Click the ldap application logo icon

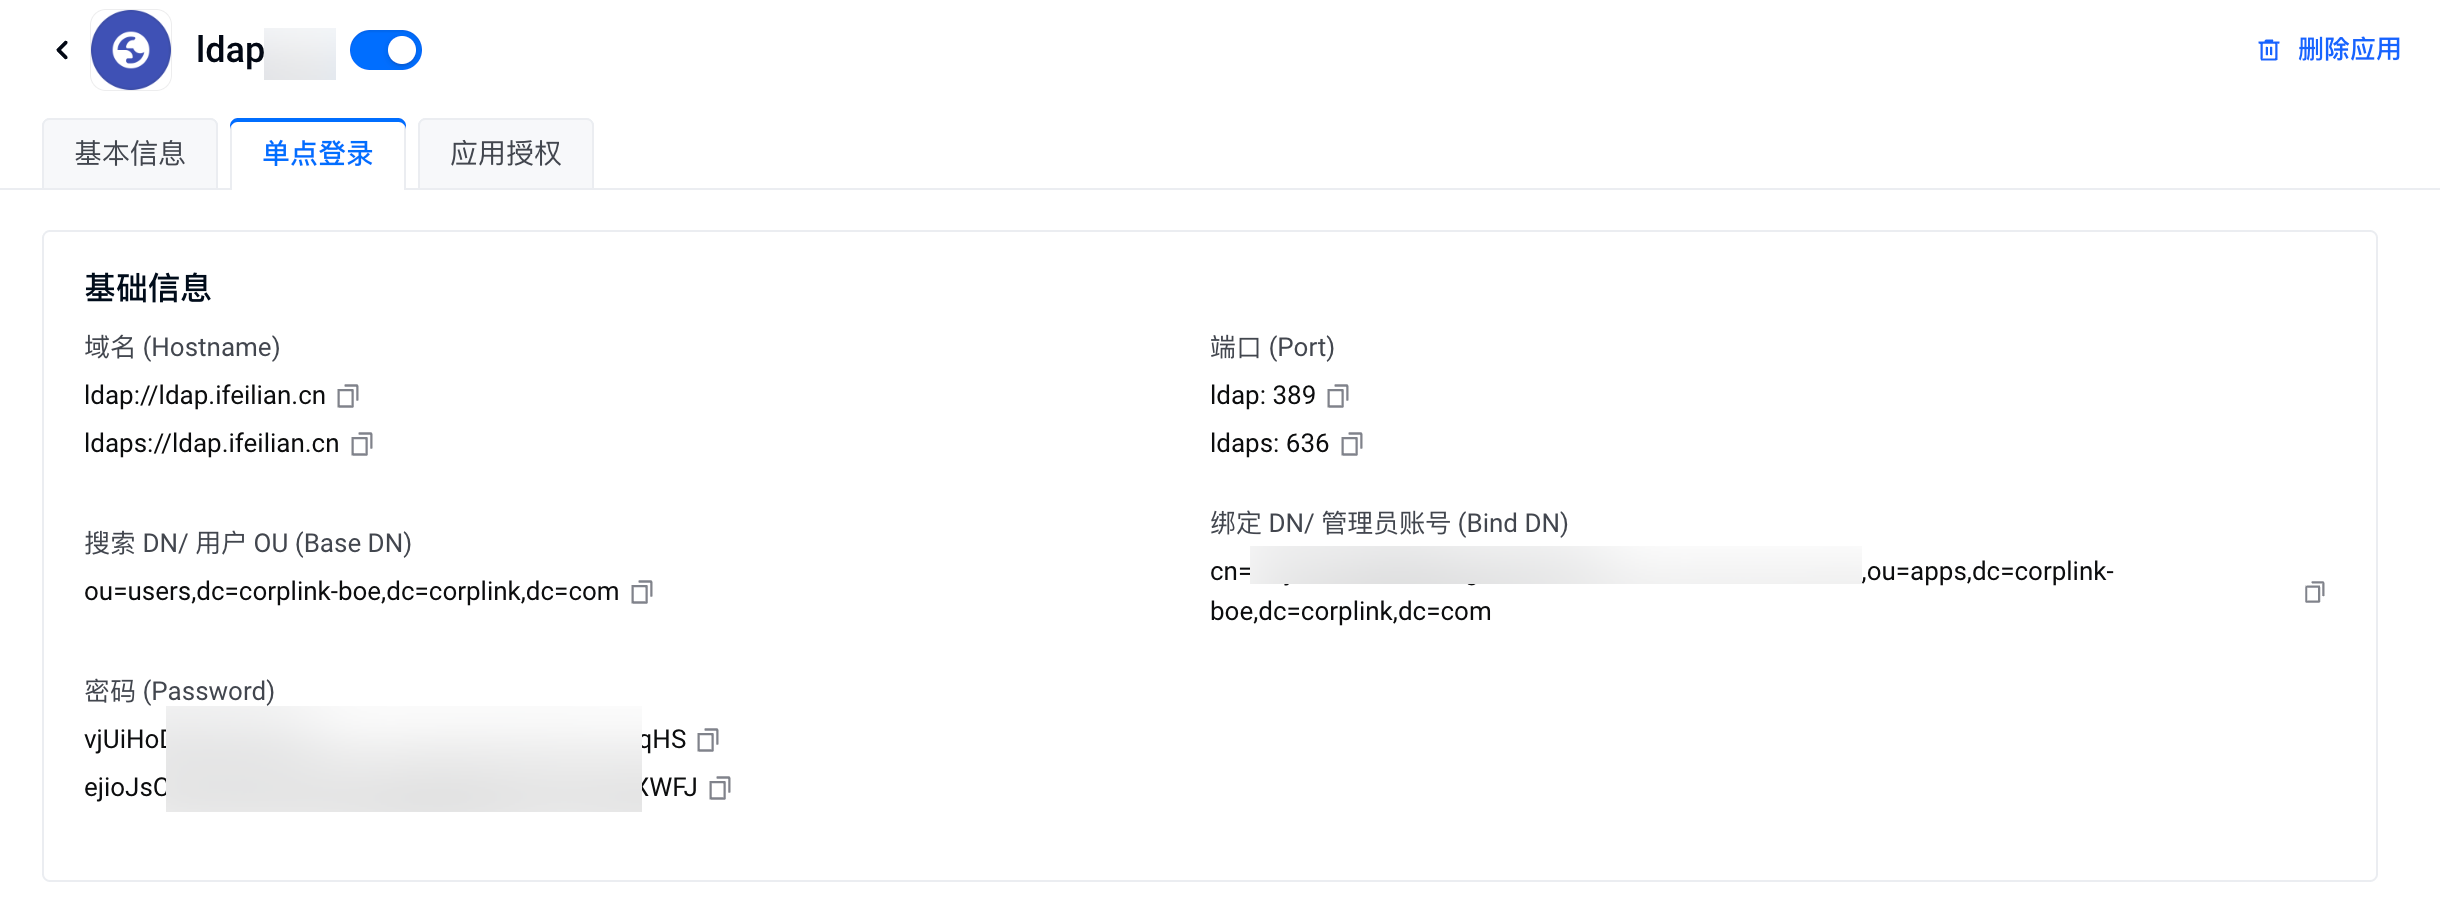[x=131, y=50]
